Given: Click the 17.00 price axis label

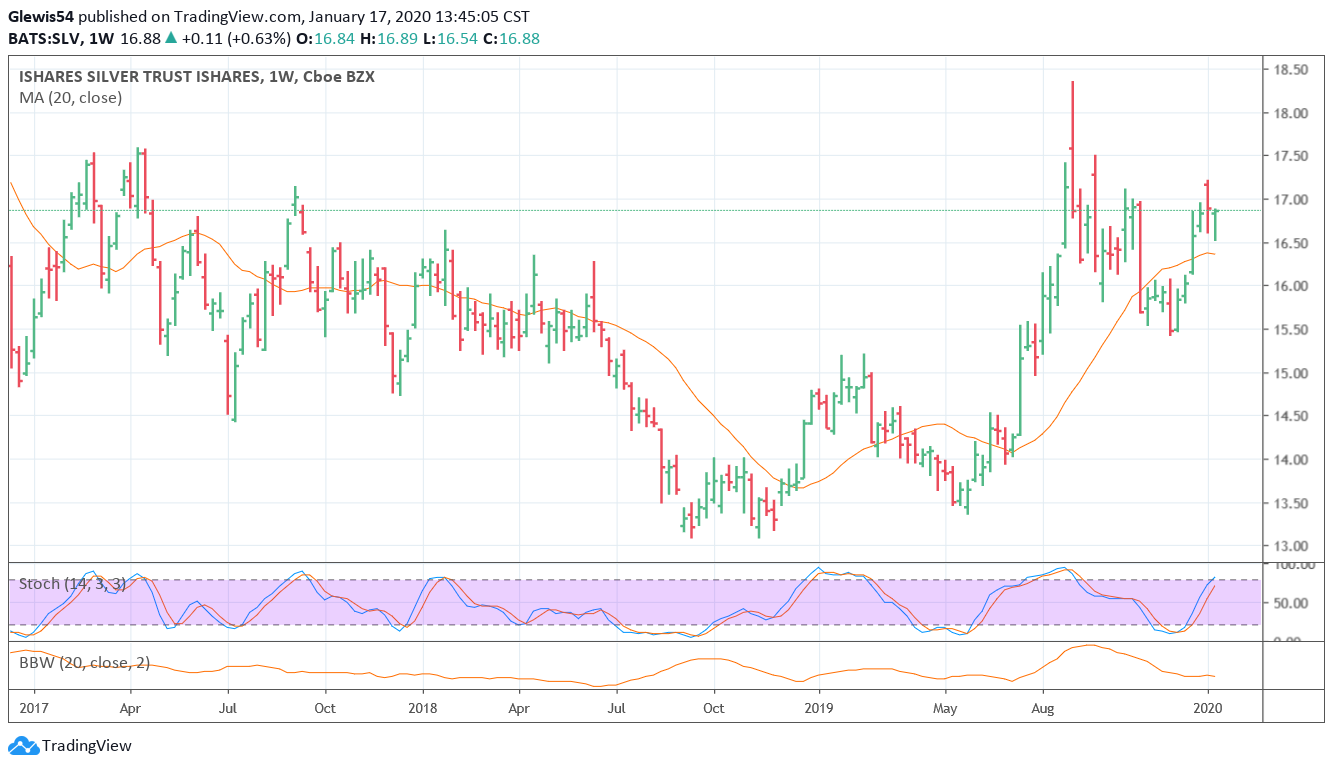Looking at the screenshot, I should pyautogui.click(x=1290, y=200).
